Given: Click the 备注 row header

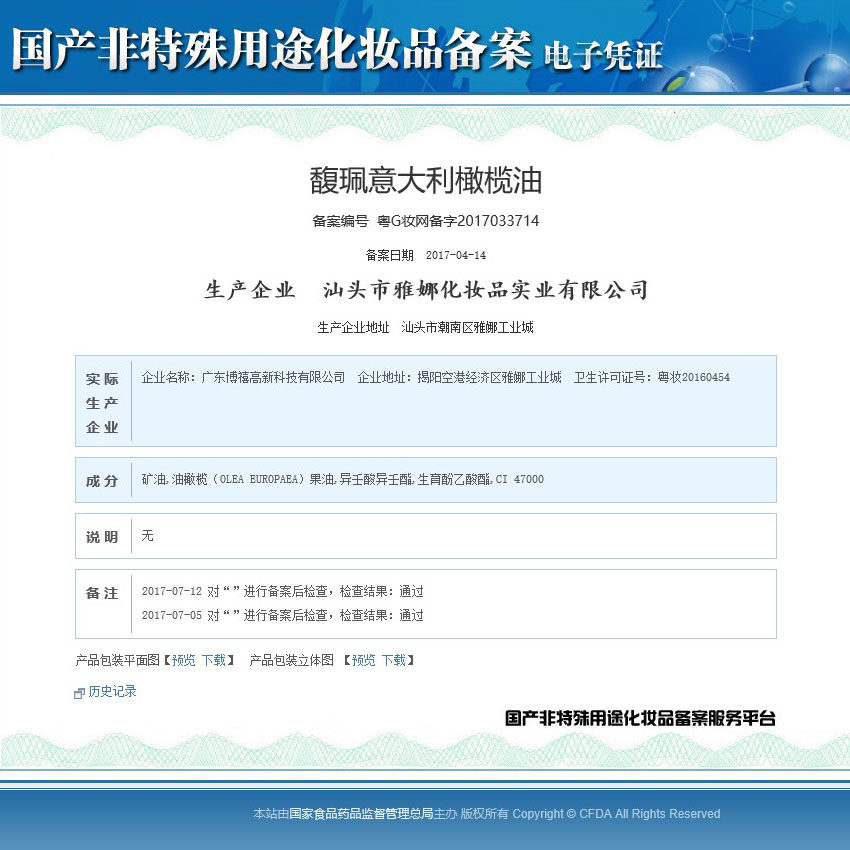Looking at the screenshot, I should [x=102, y=593].
